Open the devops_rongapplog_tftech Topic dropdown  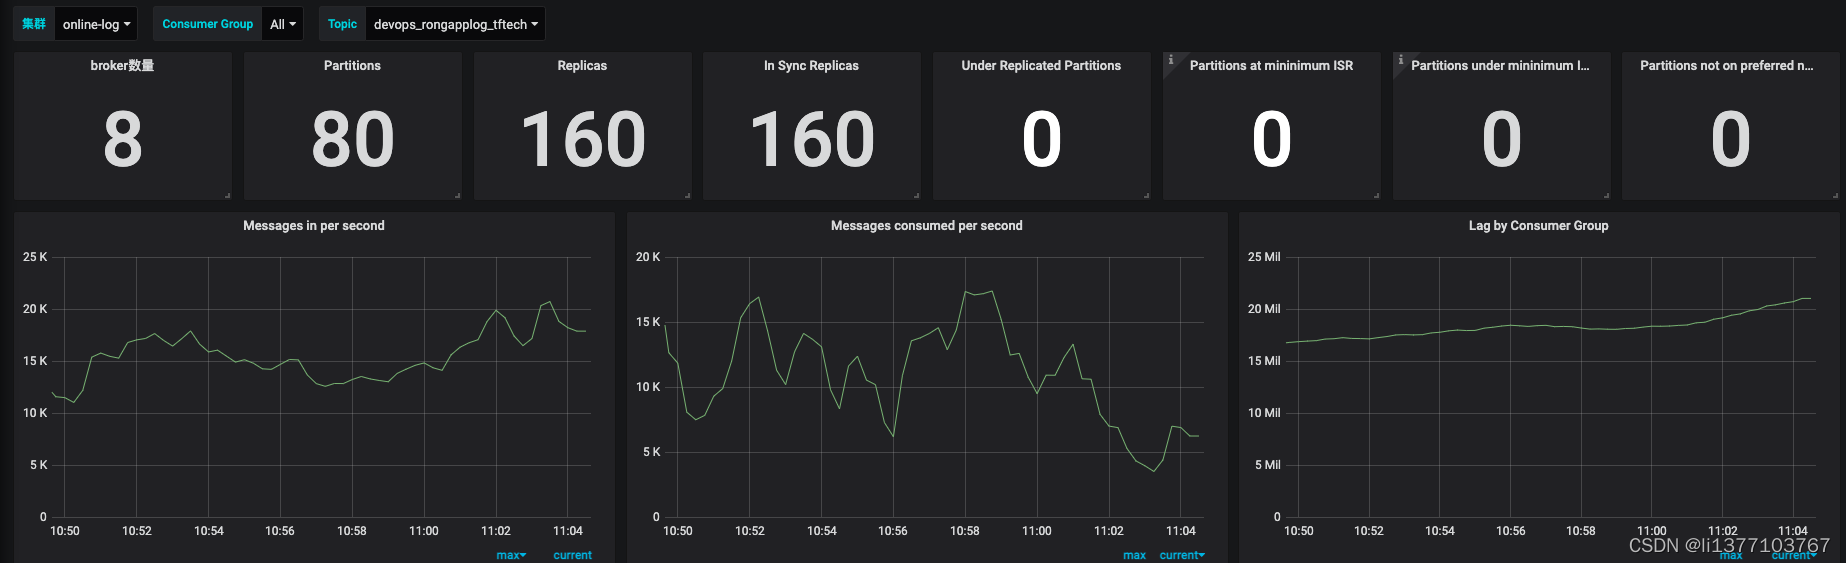455,24
